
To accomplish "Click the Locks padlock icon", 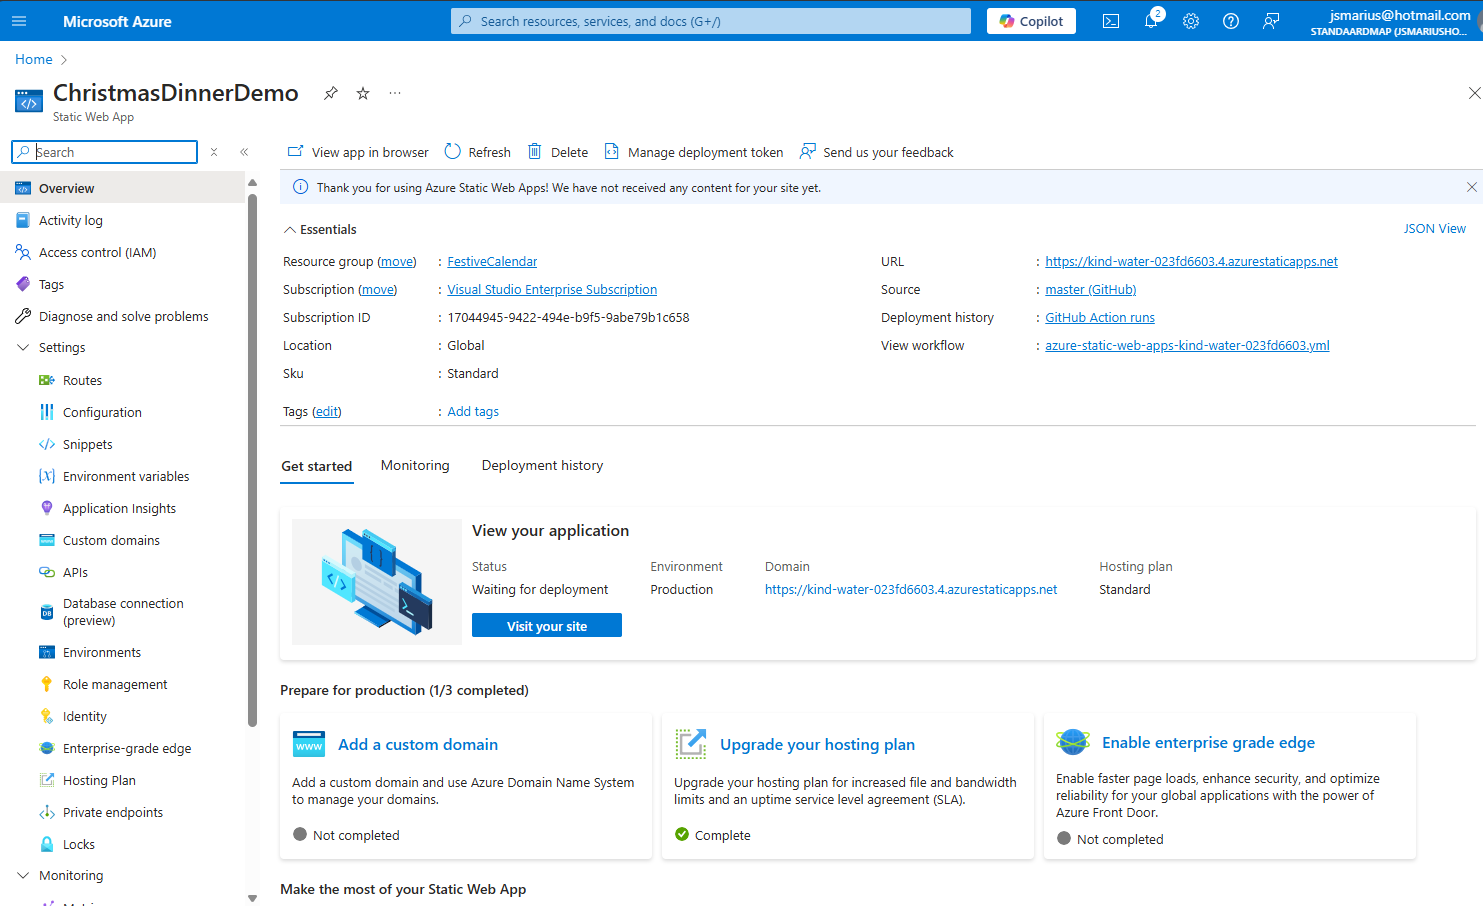I will click(47, 844).
